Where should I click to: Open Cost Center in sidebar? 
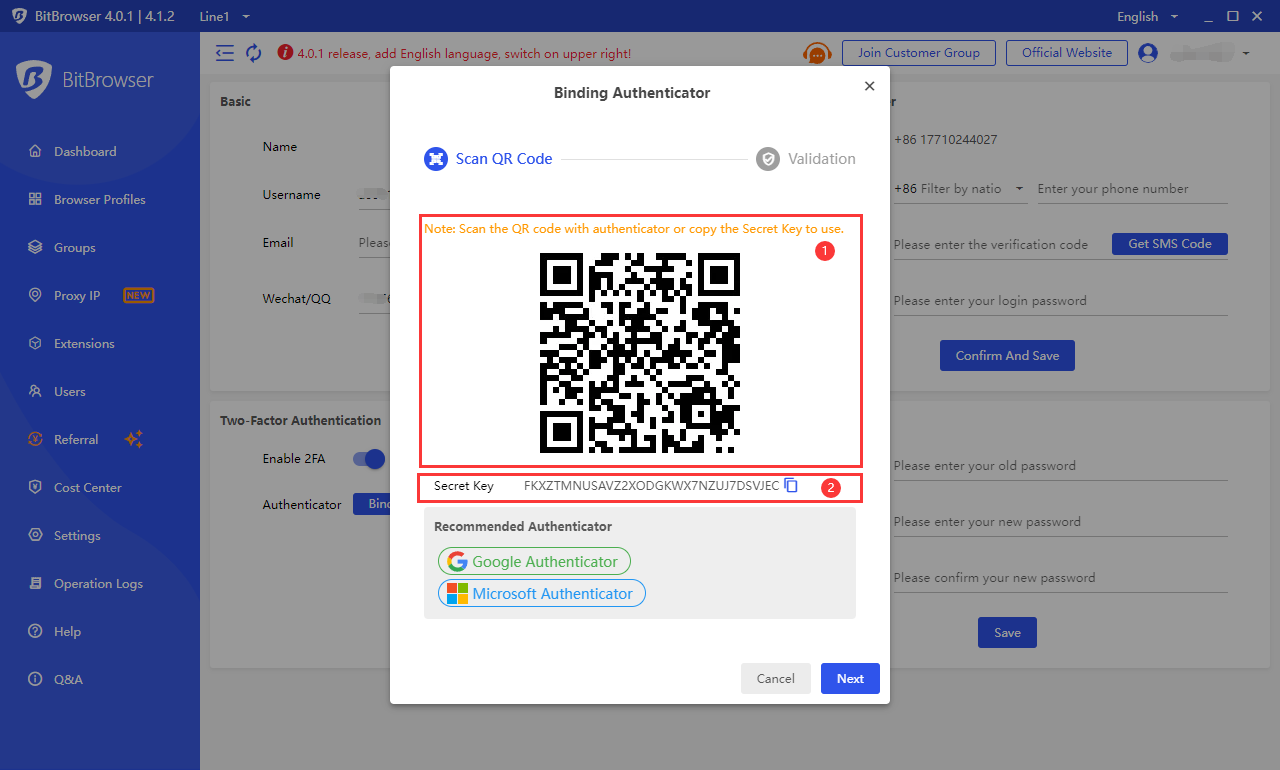[87, 487]
